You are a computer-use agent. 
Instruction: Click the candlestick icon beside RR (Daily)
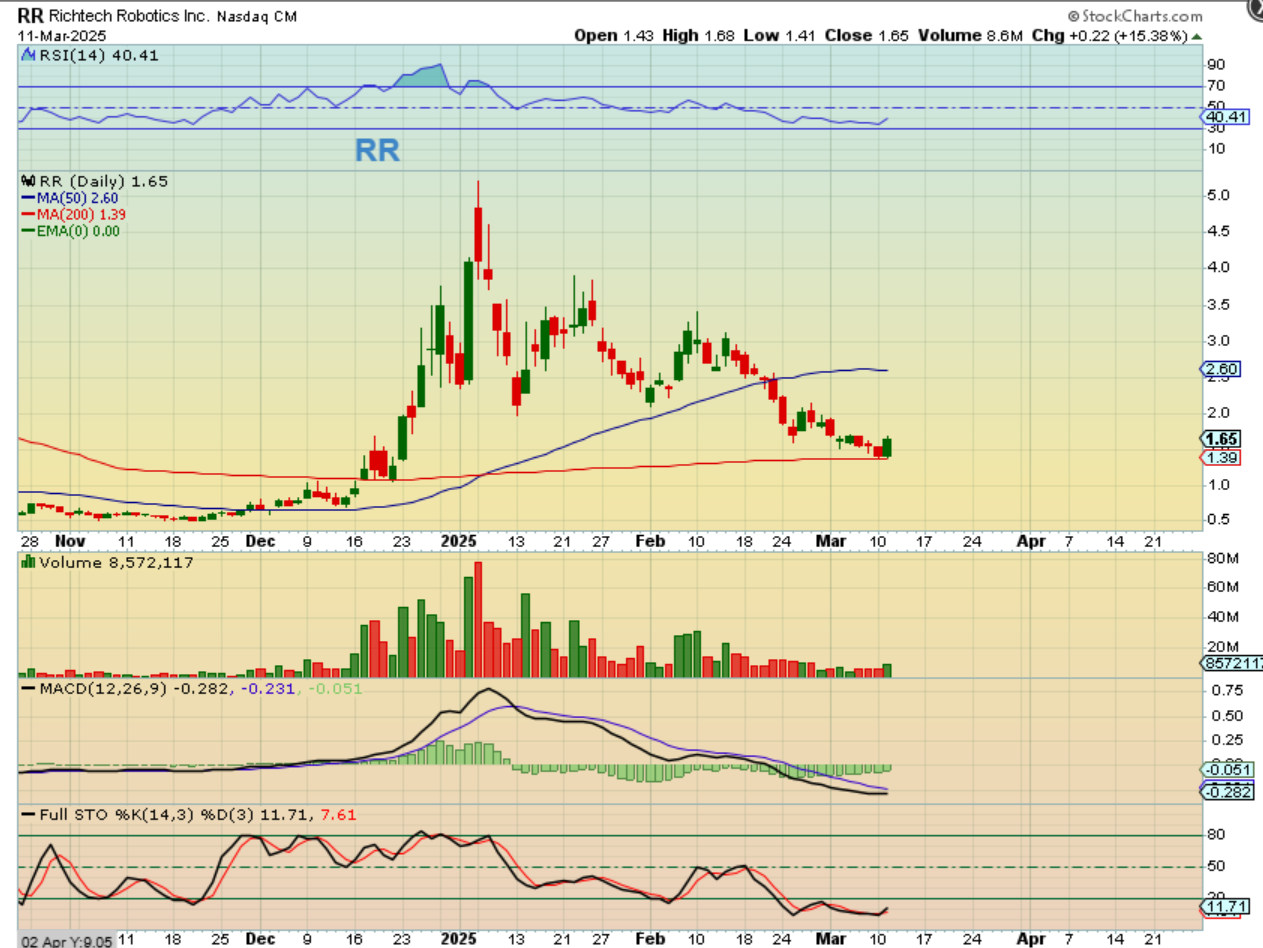(27, 181)
